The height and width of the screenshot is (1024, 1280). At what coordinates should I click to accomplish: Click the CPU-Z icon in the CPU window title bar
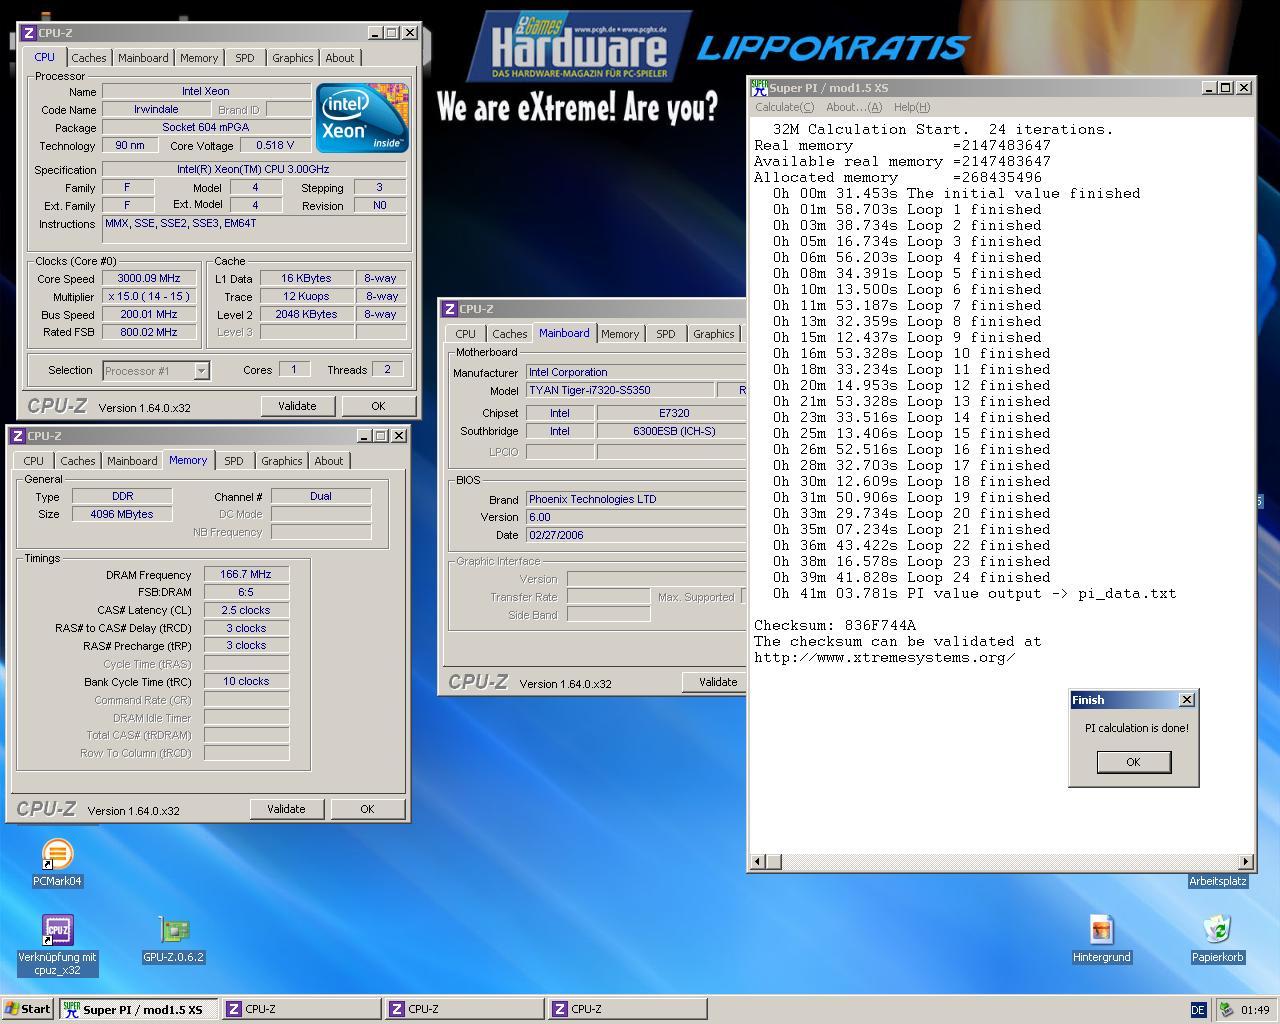pos(29,33)
